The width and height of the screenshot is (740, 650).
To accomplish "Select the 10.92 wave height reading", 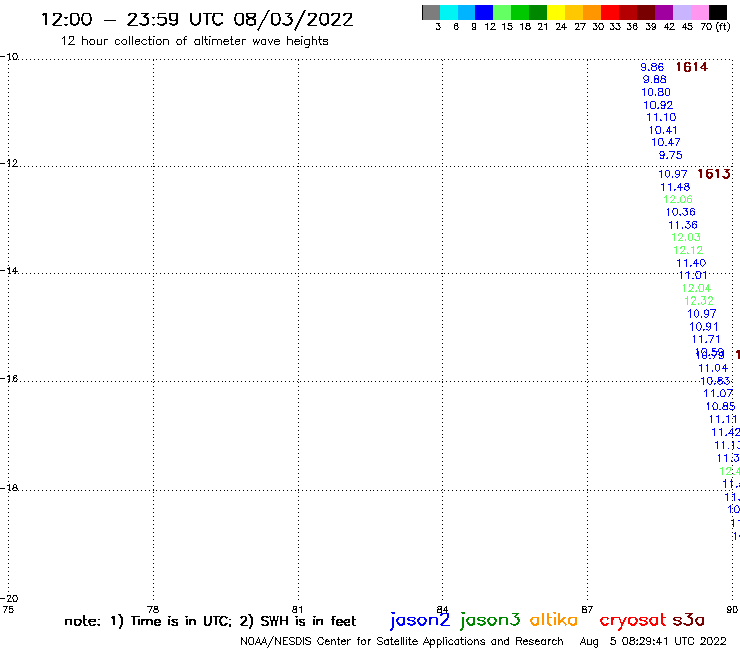I will [x=658, y=105].
